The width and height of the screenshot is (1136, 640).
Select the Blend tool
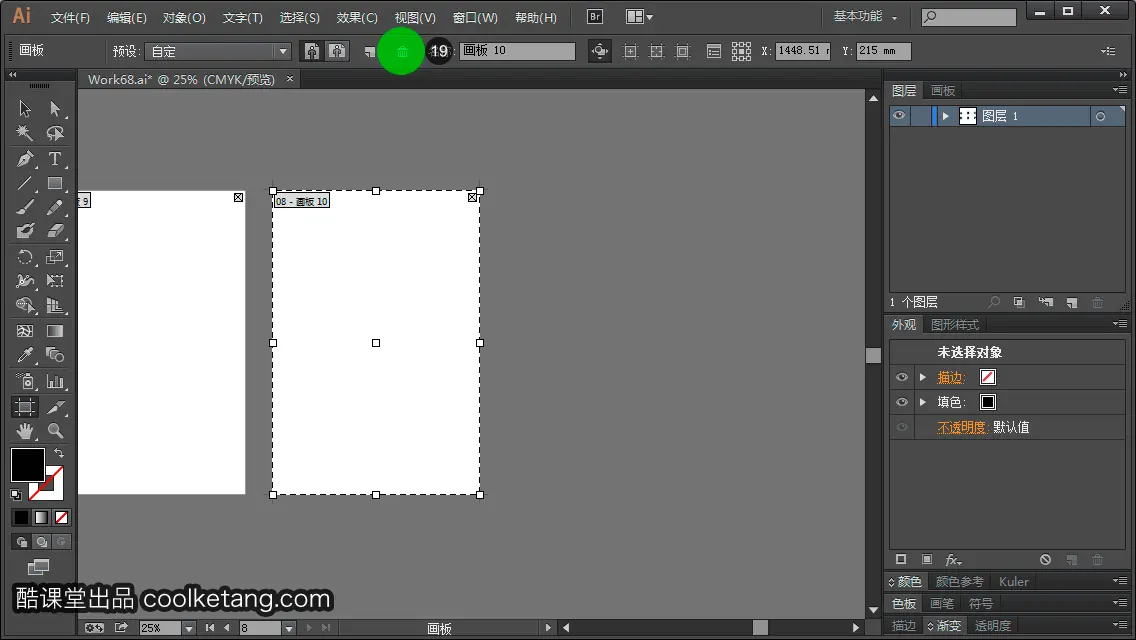click(x=55, y=355)
